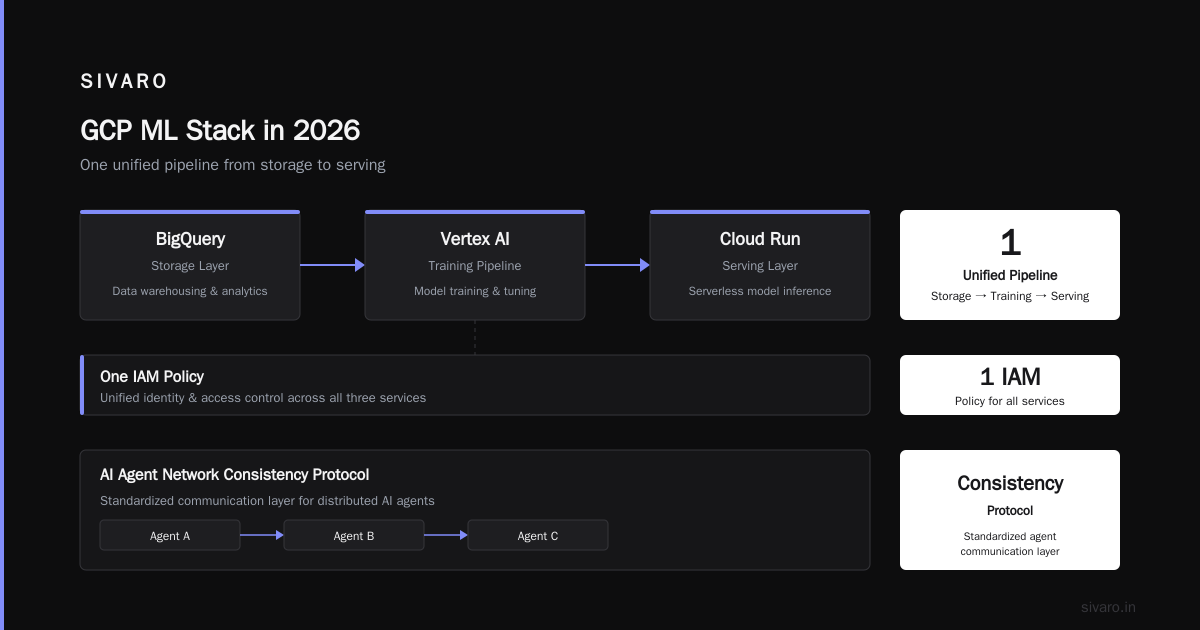The width and height of the screenshot is (1200, 630).
Task: Click subtitle "One unified pipeline from storage to serving"
Action: 233,165
